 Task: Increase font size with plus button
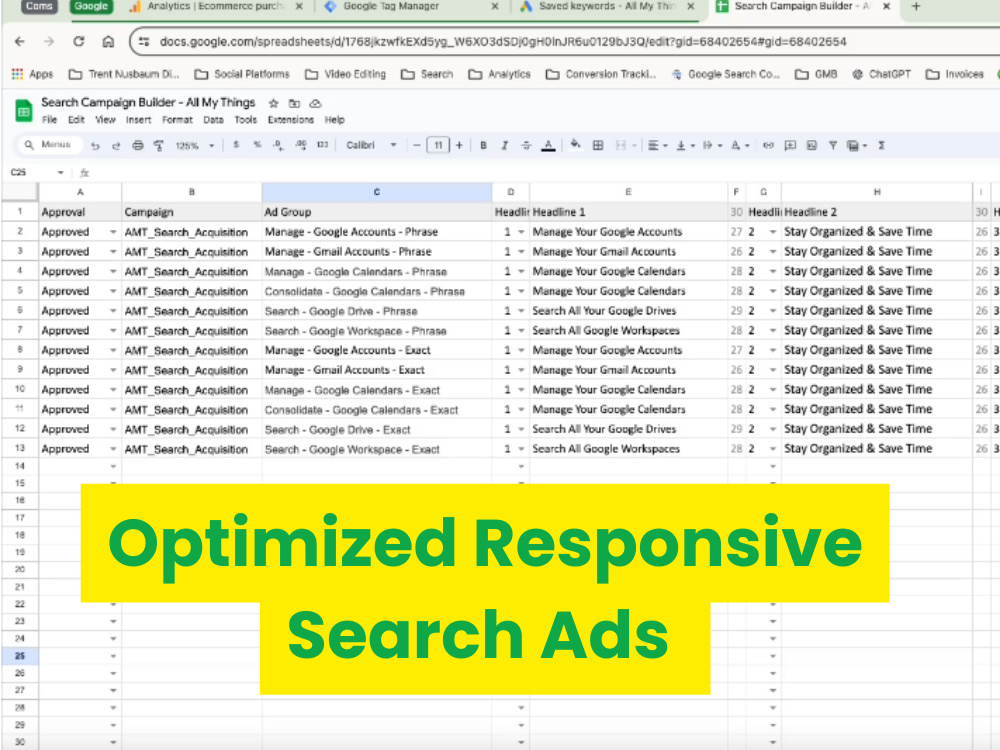tap(459, 145)
